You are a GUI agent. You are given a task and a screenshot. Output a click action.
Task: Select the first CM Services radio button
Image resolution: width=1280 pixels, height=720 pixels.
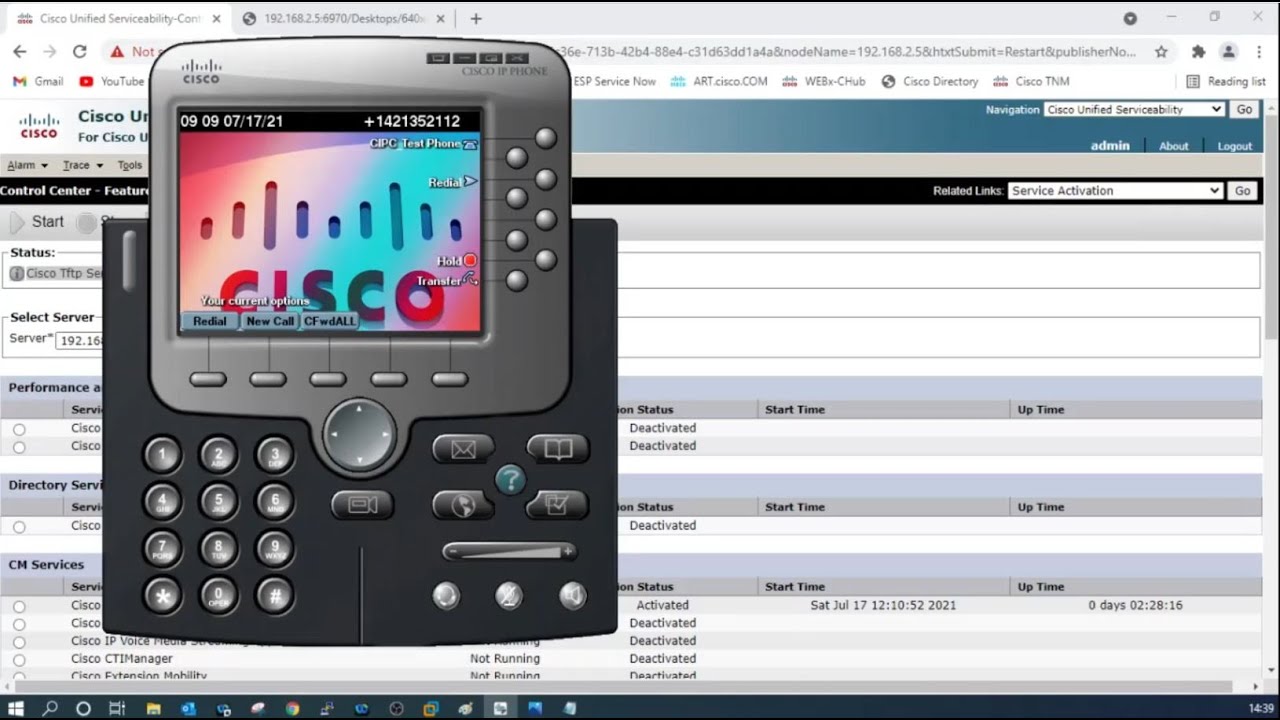19,606
